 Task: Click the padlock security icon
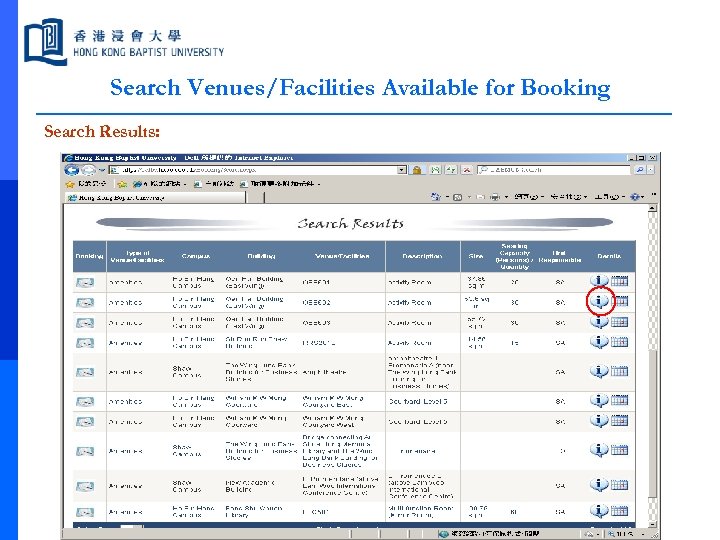coord(417,170)
